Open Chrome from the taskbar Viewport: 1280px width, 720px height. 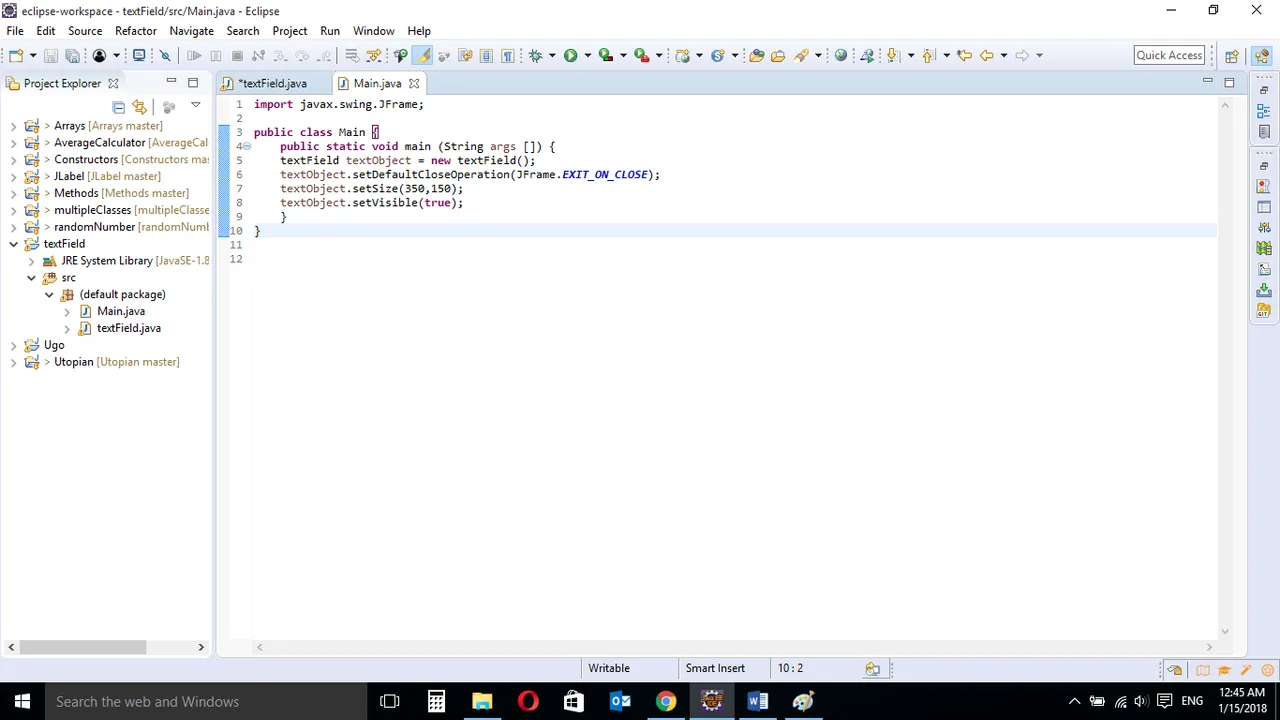point(665,701)
